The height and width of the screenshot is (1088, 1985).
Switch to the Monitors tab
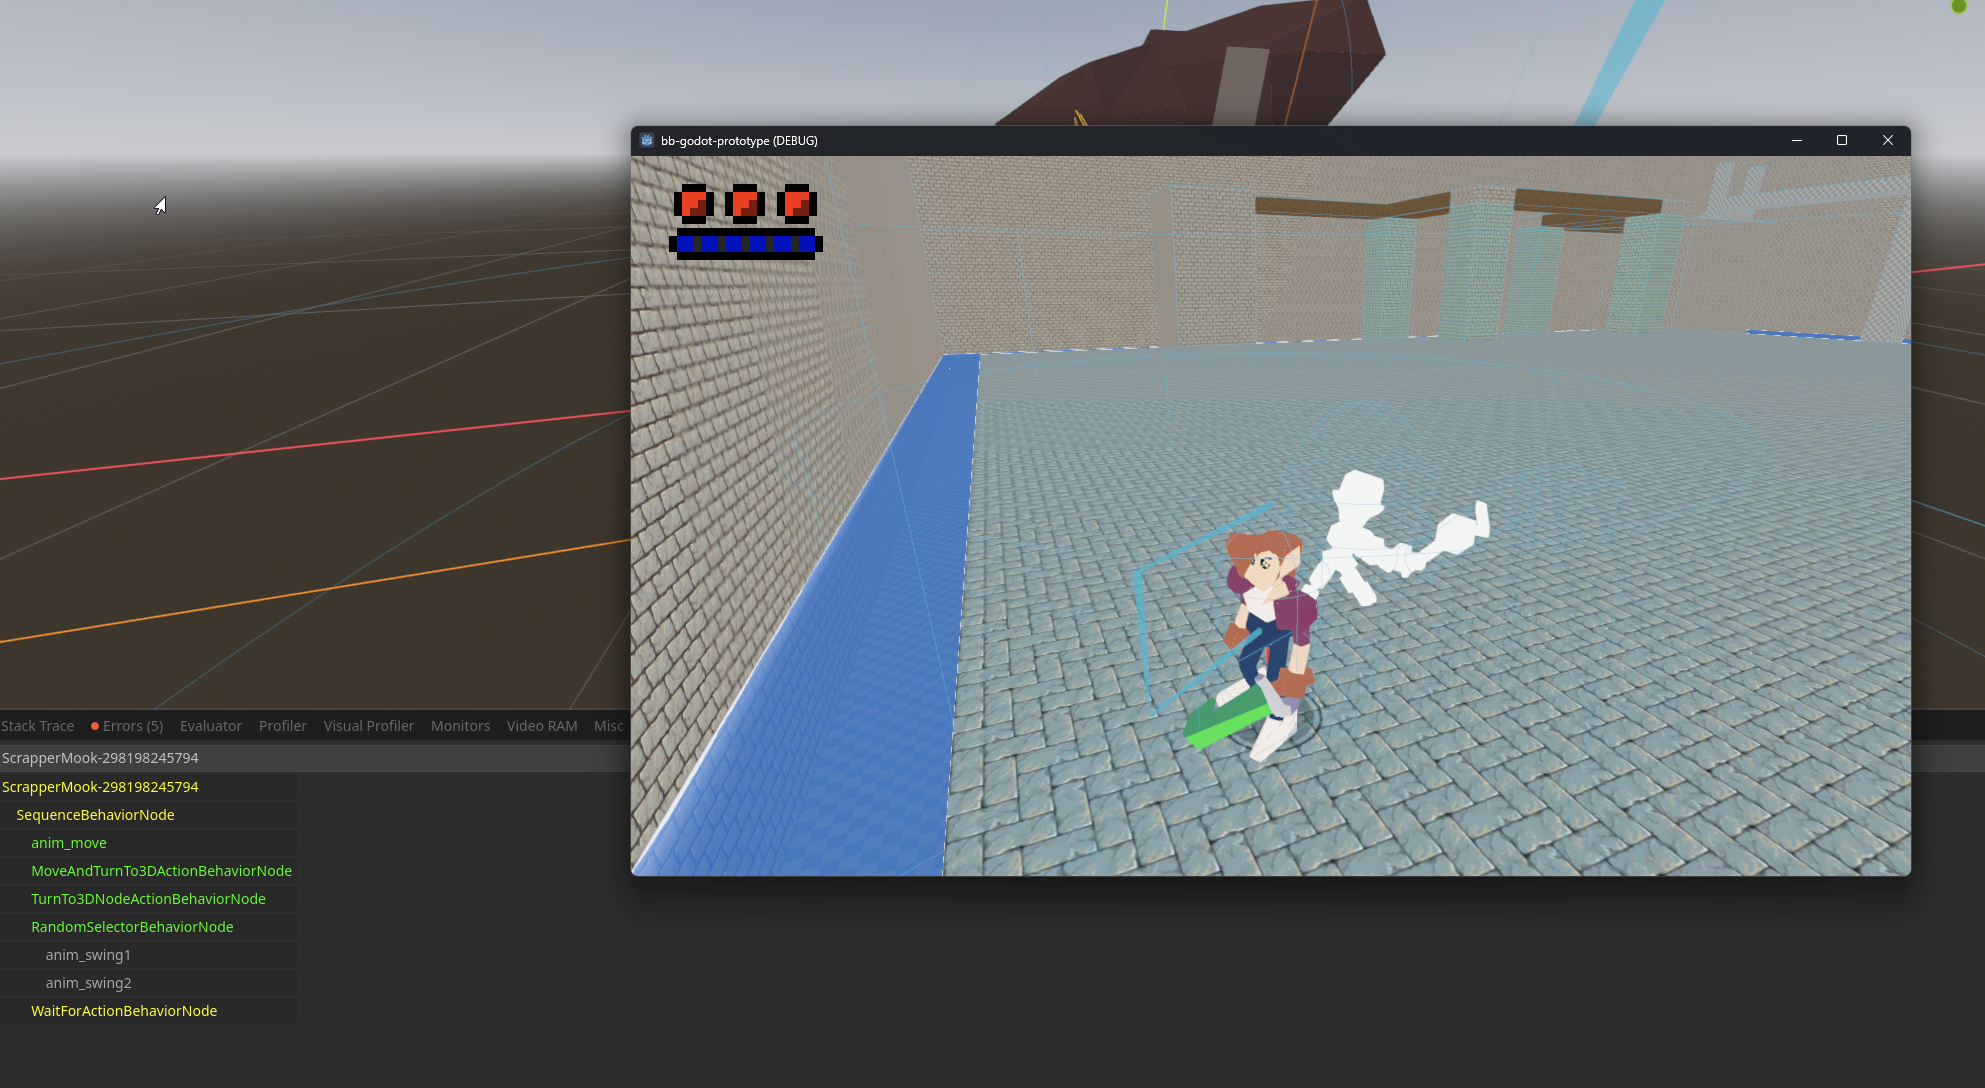pyautogui.click(x=460, y=726)
